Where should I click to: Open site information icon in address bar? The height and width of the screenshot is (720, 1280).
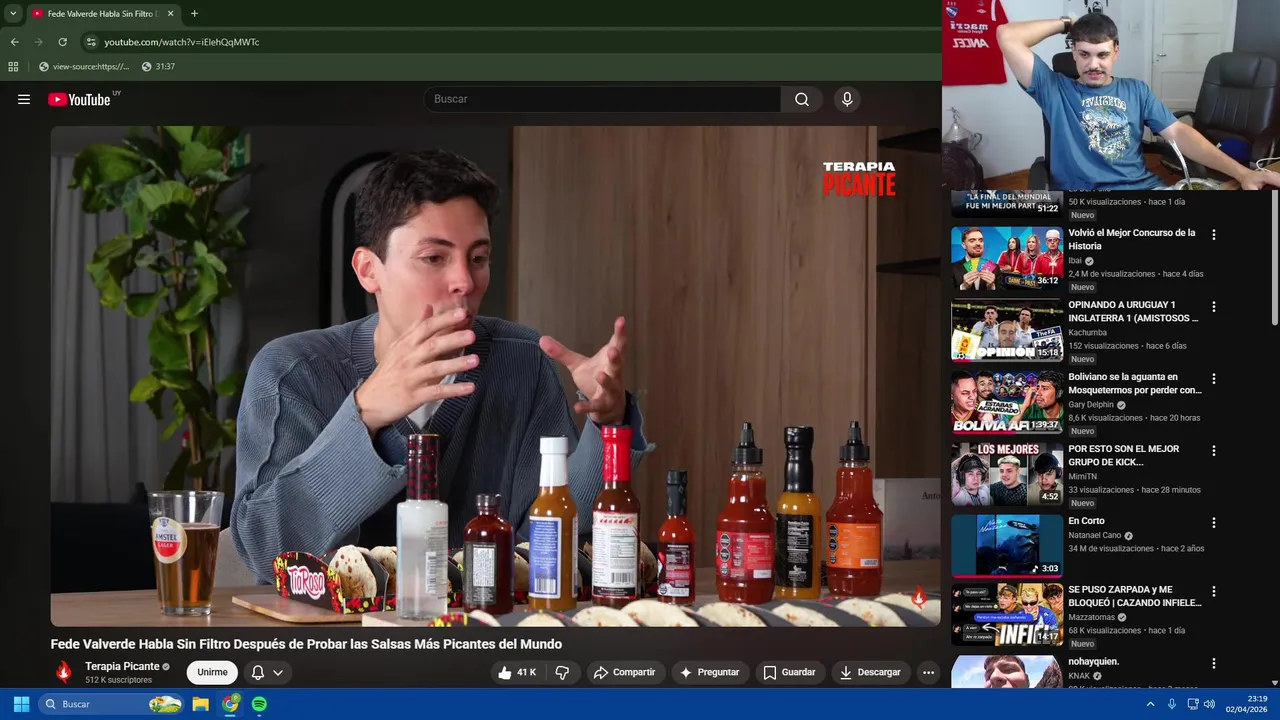pos(91,42)
